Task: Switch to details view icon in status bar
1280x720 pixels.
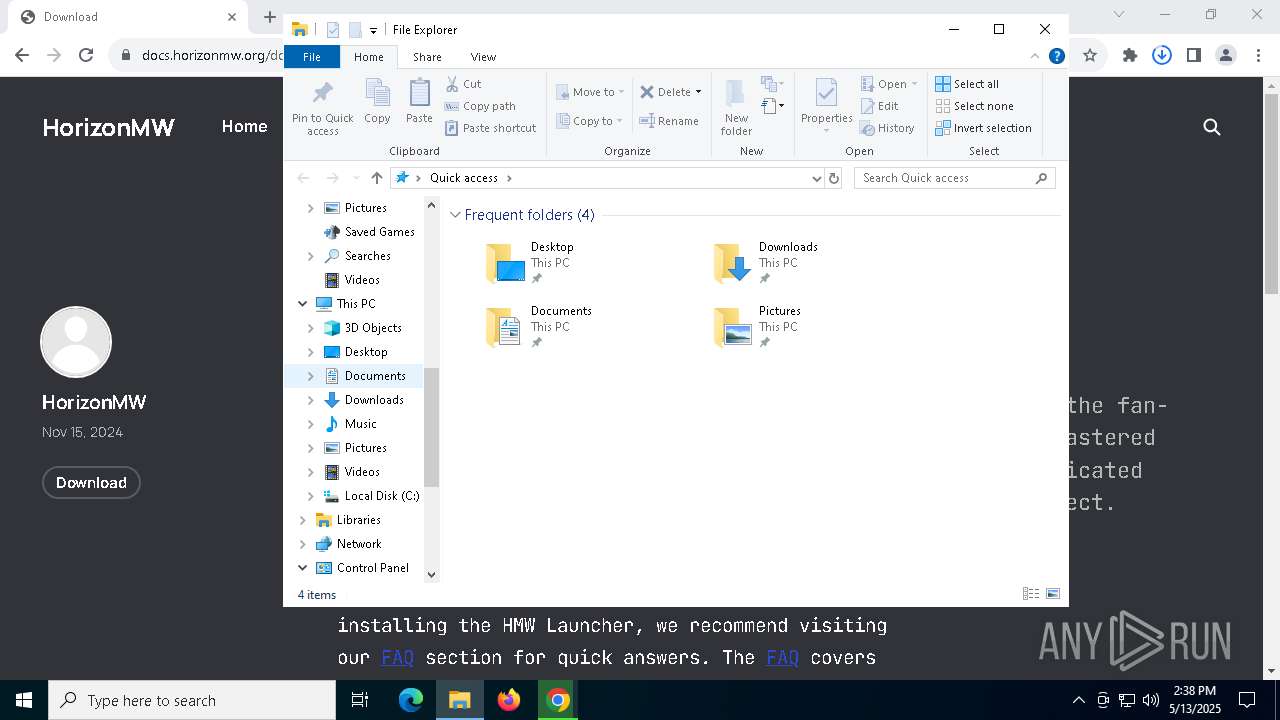Action: (x=1031, y=594)
